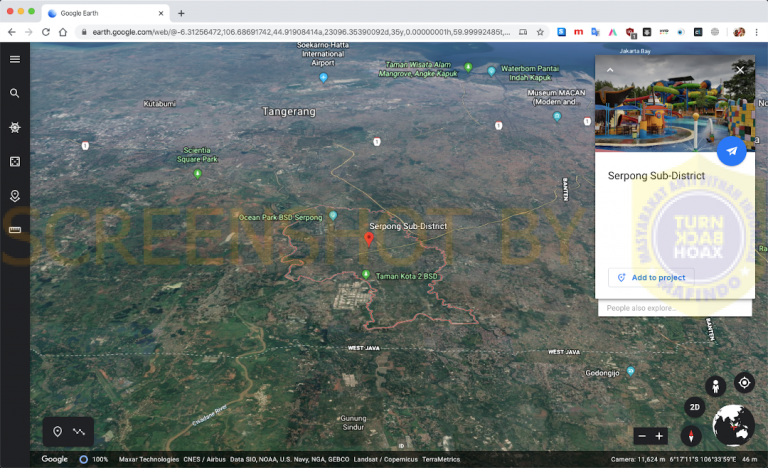
Task: Click the Serpong card photo
Action: click(x=674, y=103)
